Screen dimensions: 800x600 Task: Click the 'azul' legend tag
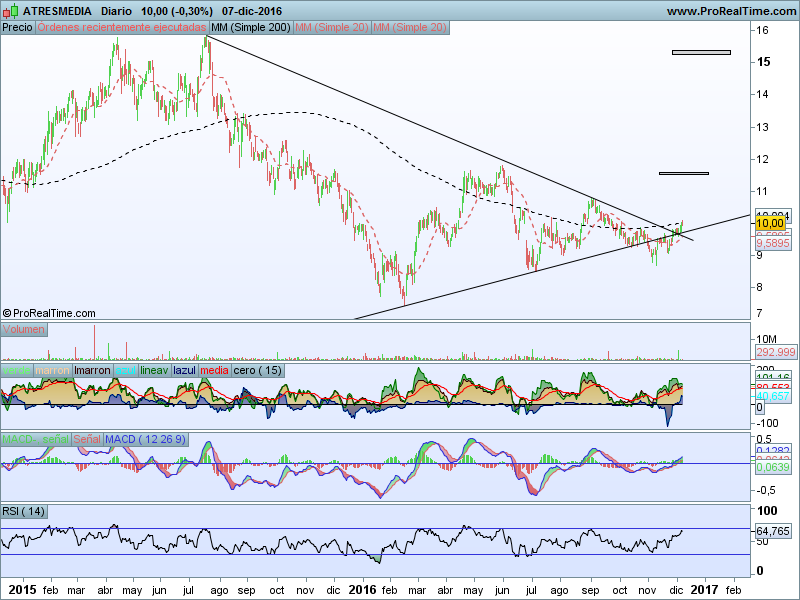point(125,370)
